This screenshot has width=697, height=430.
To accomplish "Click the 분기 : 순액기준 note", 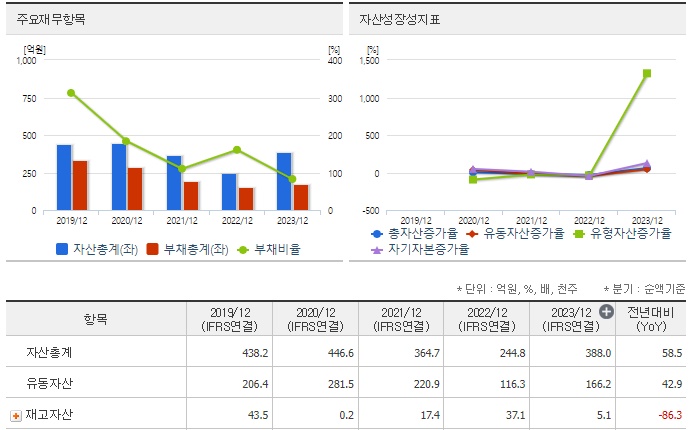I will coord(645,289).
